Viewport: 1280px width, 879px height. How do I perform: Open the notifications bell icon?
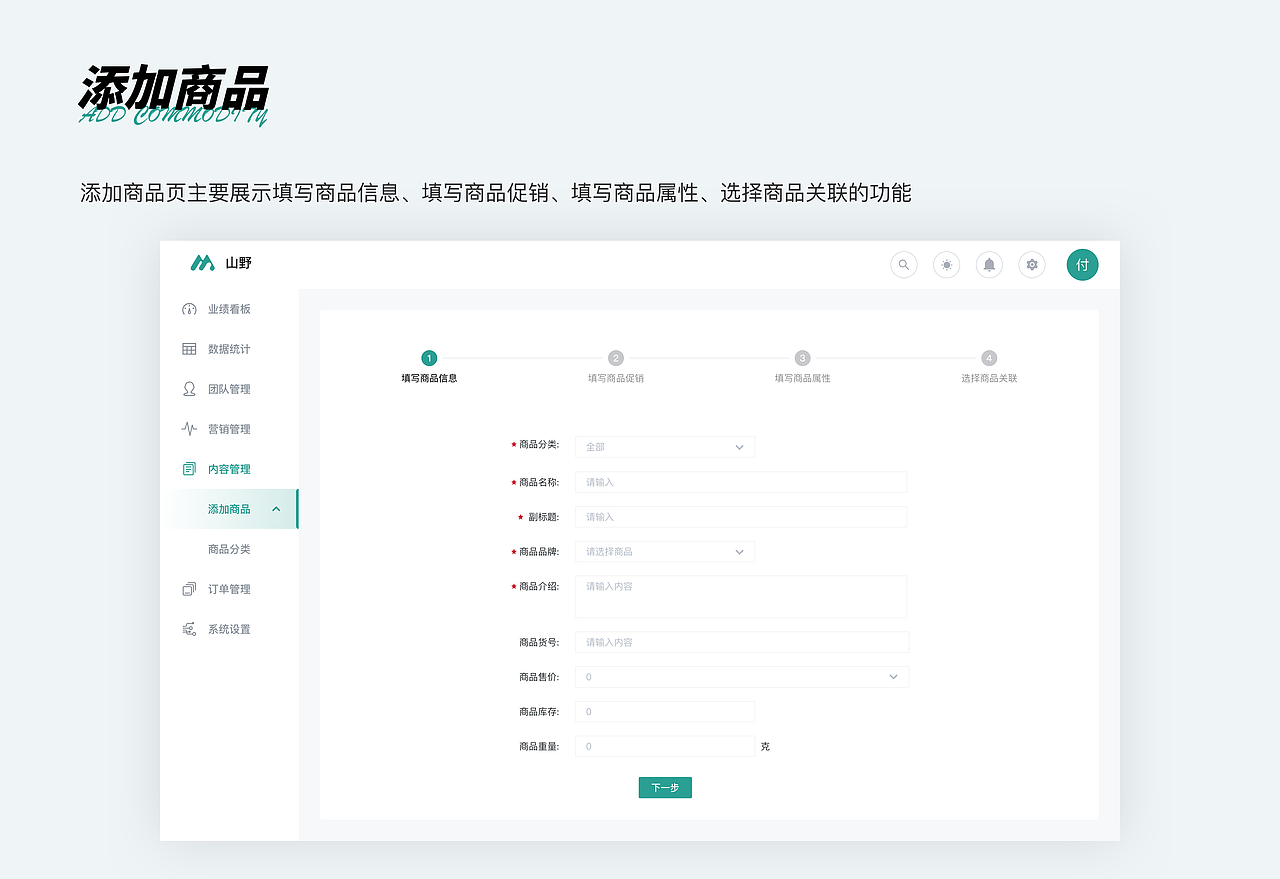click(x=989, y=265)
